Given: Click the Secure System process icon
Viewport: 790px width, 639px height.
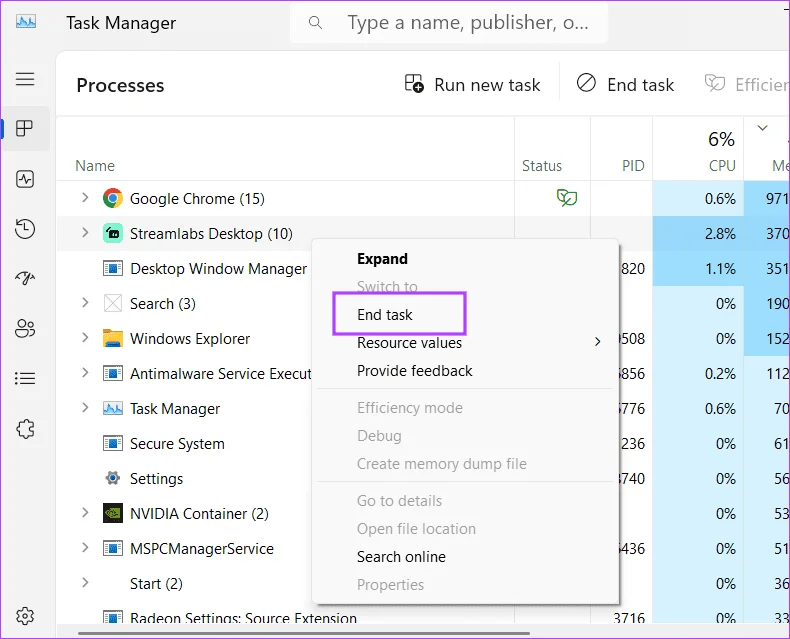Looking at the screenshot, I should (113, 443).
